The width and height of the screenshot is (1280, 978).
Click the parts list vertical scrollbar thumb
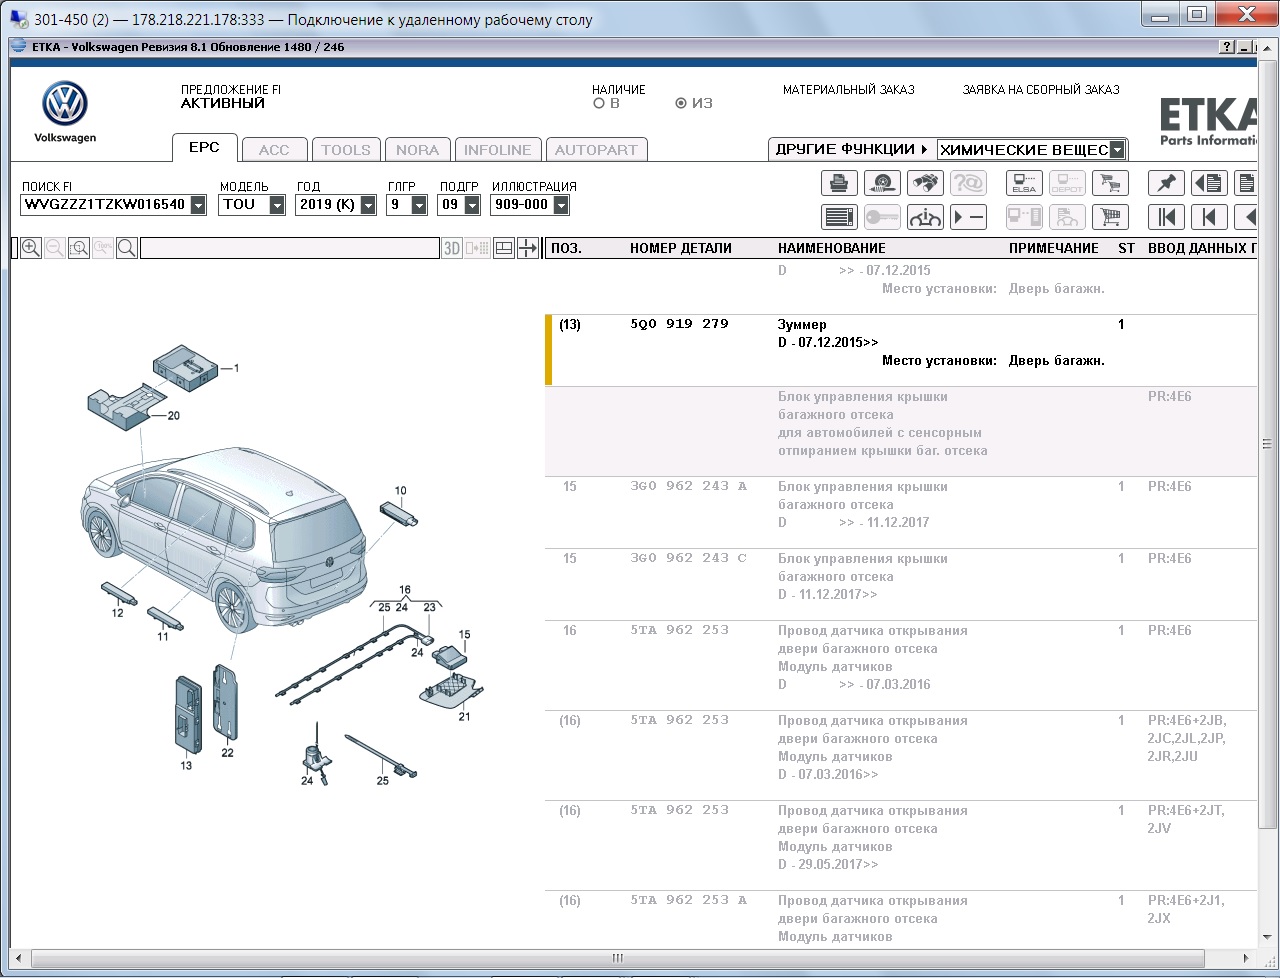coord(1267,444)
